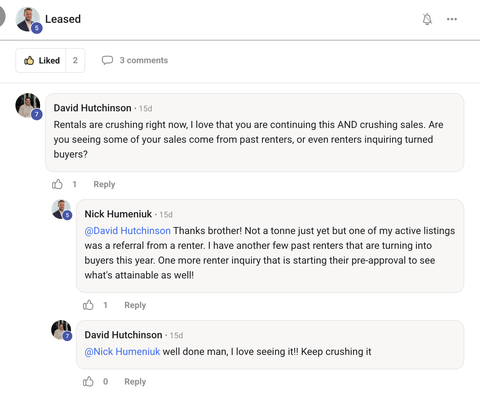Follow the @David Hutchinson mention link

click(x=127, y=231)
